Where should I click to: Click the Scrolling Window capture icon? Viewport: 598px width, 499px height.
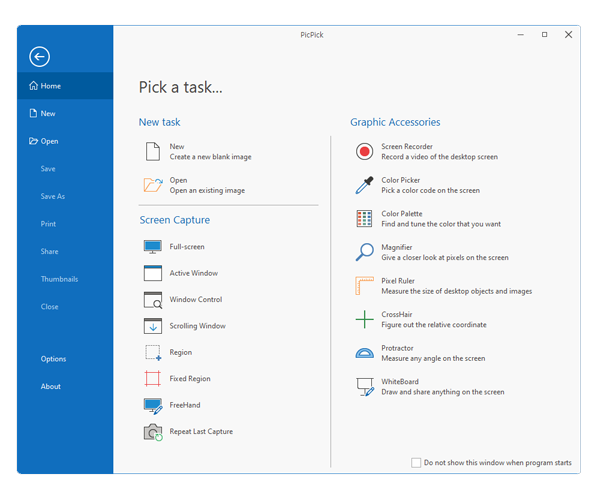click(153, 326)
